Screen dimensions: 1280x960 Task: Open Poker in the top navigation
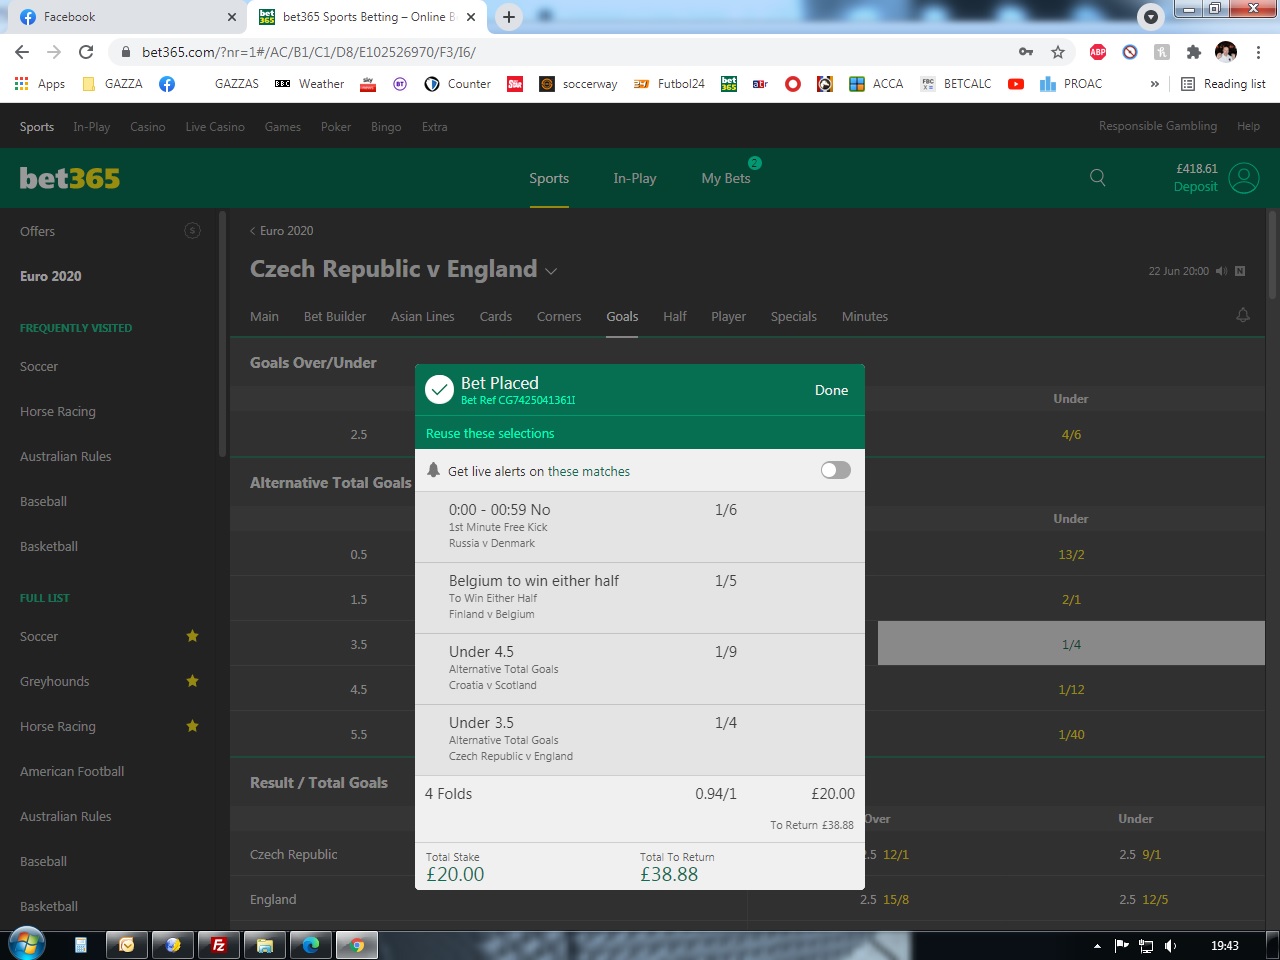336,127
